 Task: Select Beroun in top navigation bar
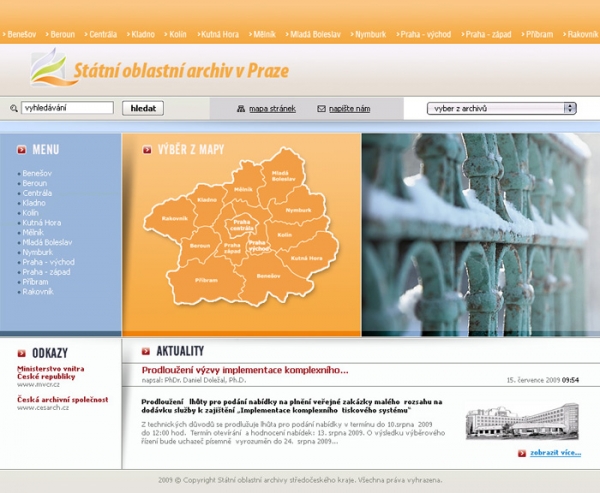[62, 34]
